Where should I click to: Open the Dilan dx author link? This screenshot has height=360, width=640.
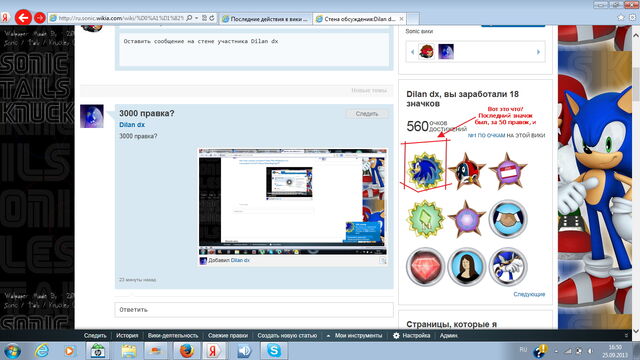(132, 124)
